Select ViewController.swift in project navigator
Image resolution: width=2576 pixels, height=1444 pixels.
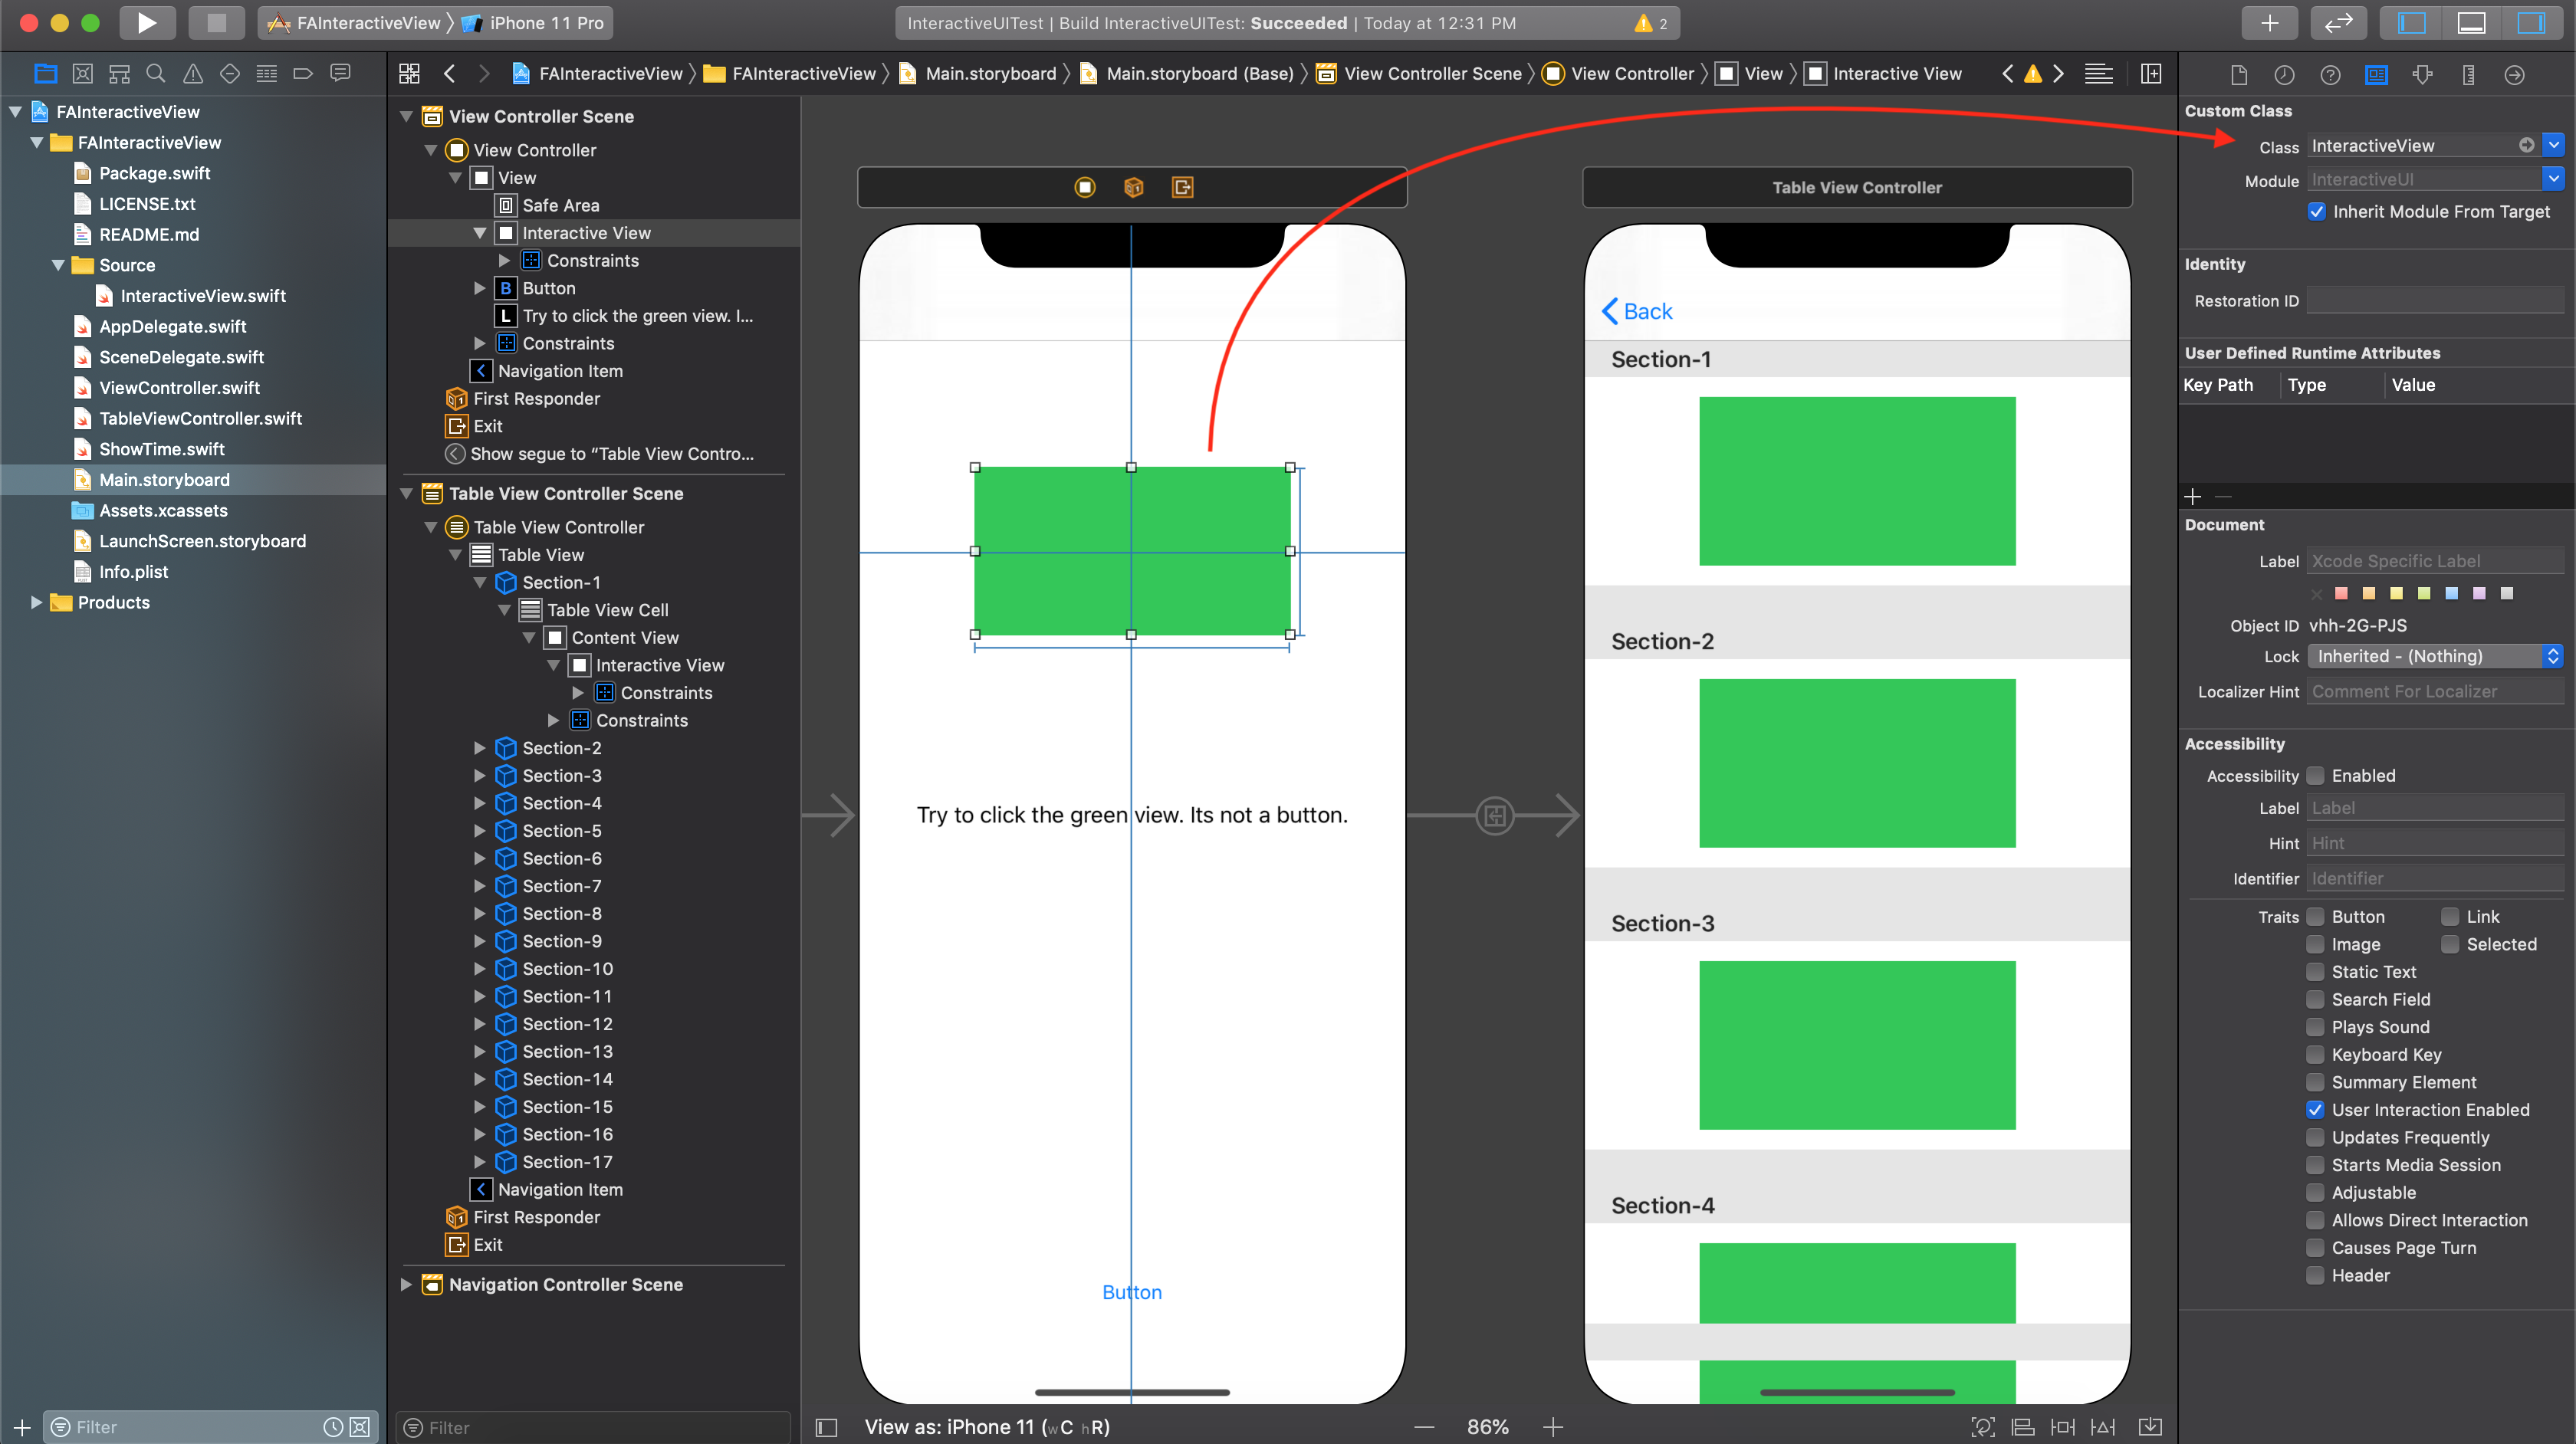coord(179,387)
